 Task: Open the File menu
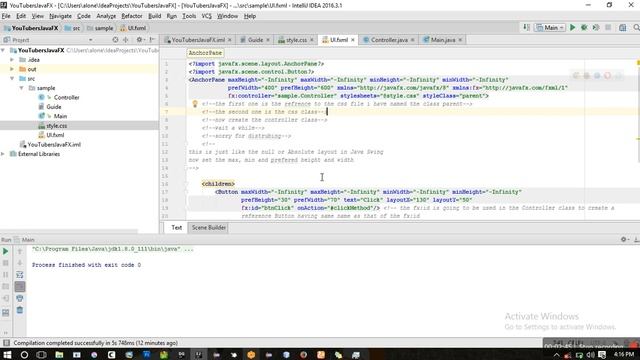click(6, 16)
